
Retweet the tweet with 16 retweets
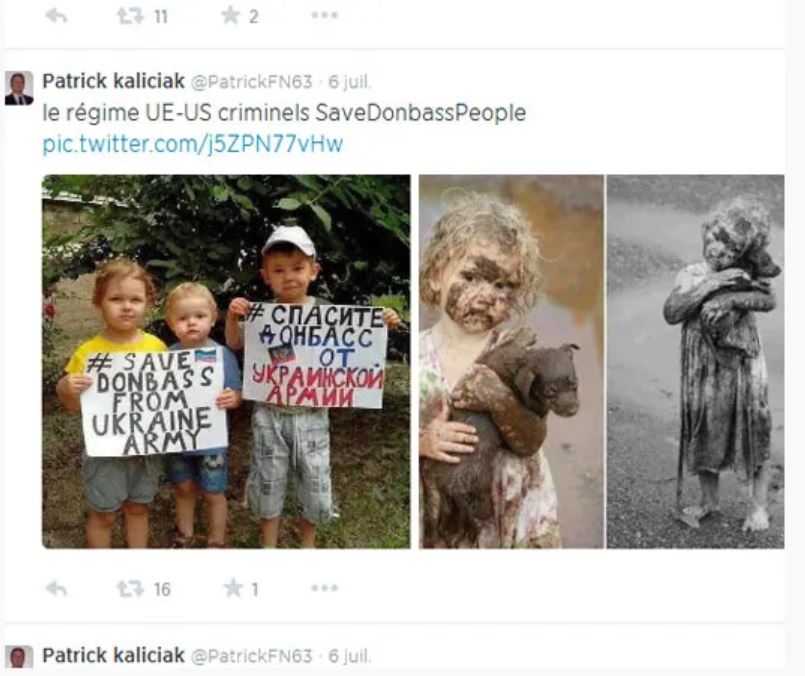point(130,589)
